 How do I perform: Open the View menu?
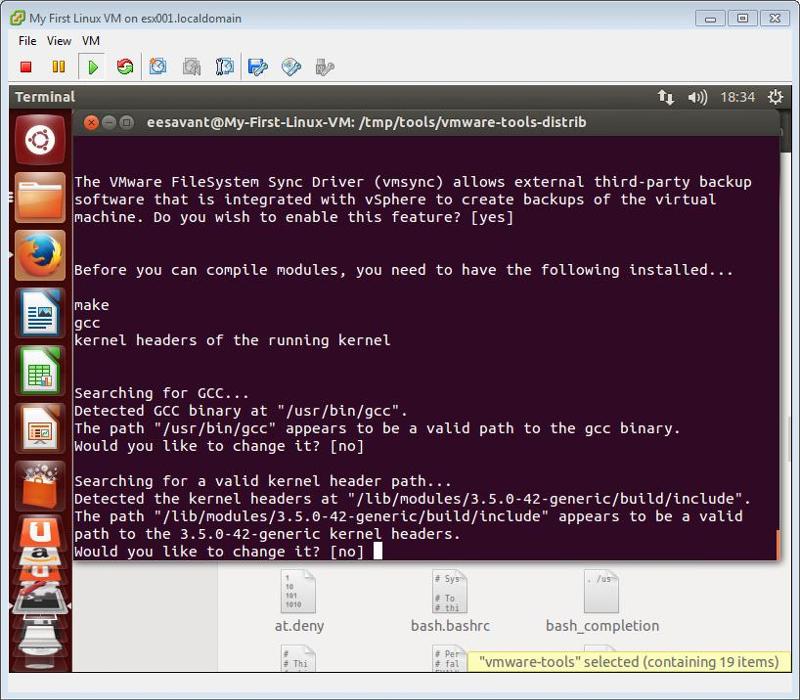point(59,41)
